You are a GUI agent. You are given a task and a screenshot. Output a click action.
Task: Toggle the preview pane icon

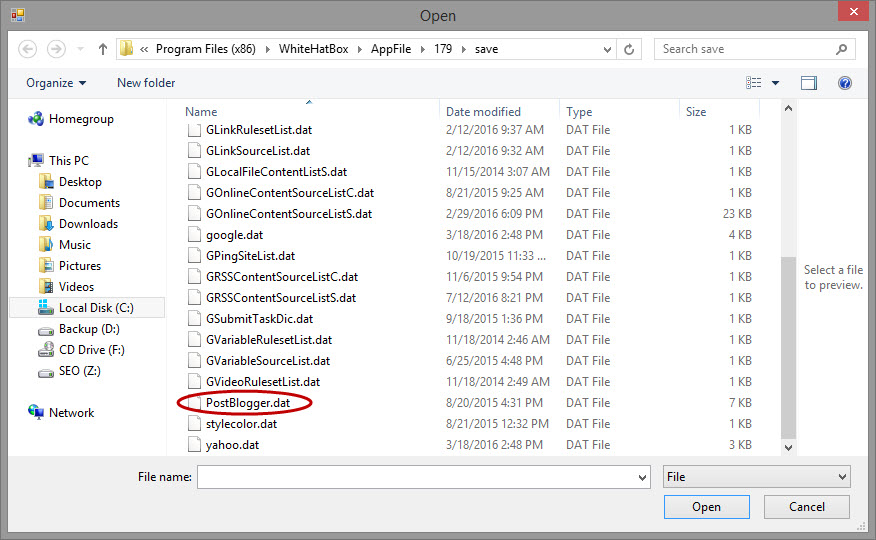point(808,83)
